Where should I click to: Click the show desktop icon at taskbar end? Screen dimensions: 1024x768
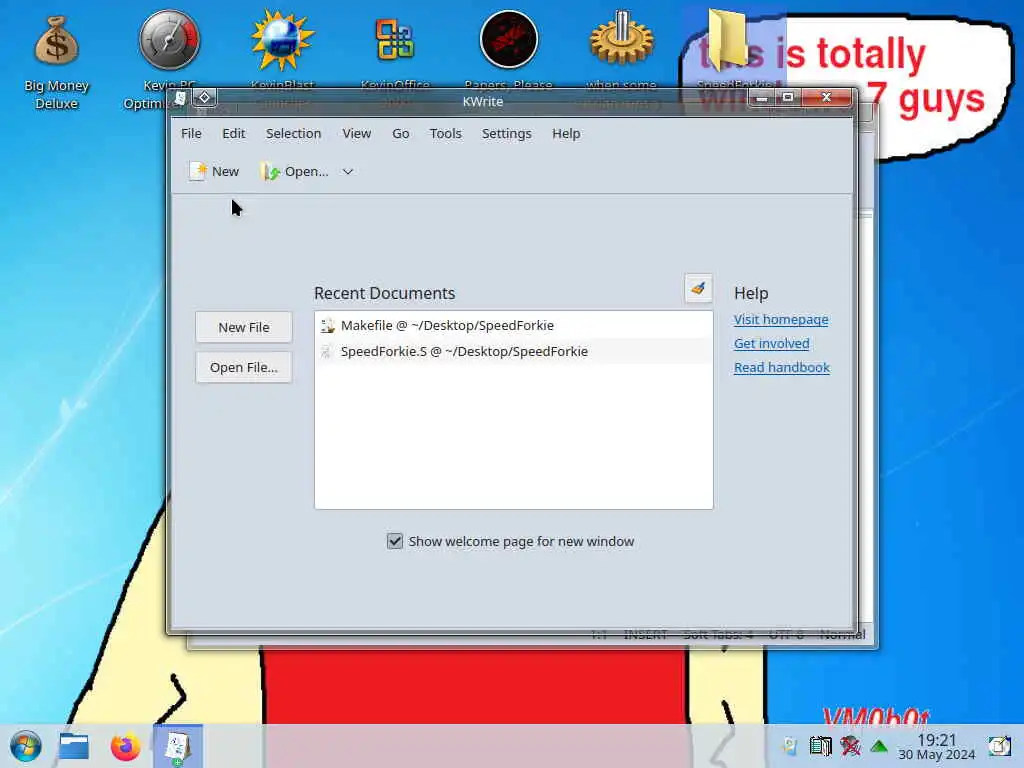999,746
